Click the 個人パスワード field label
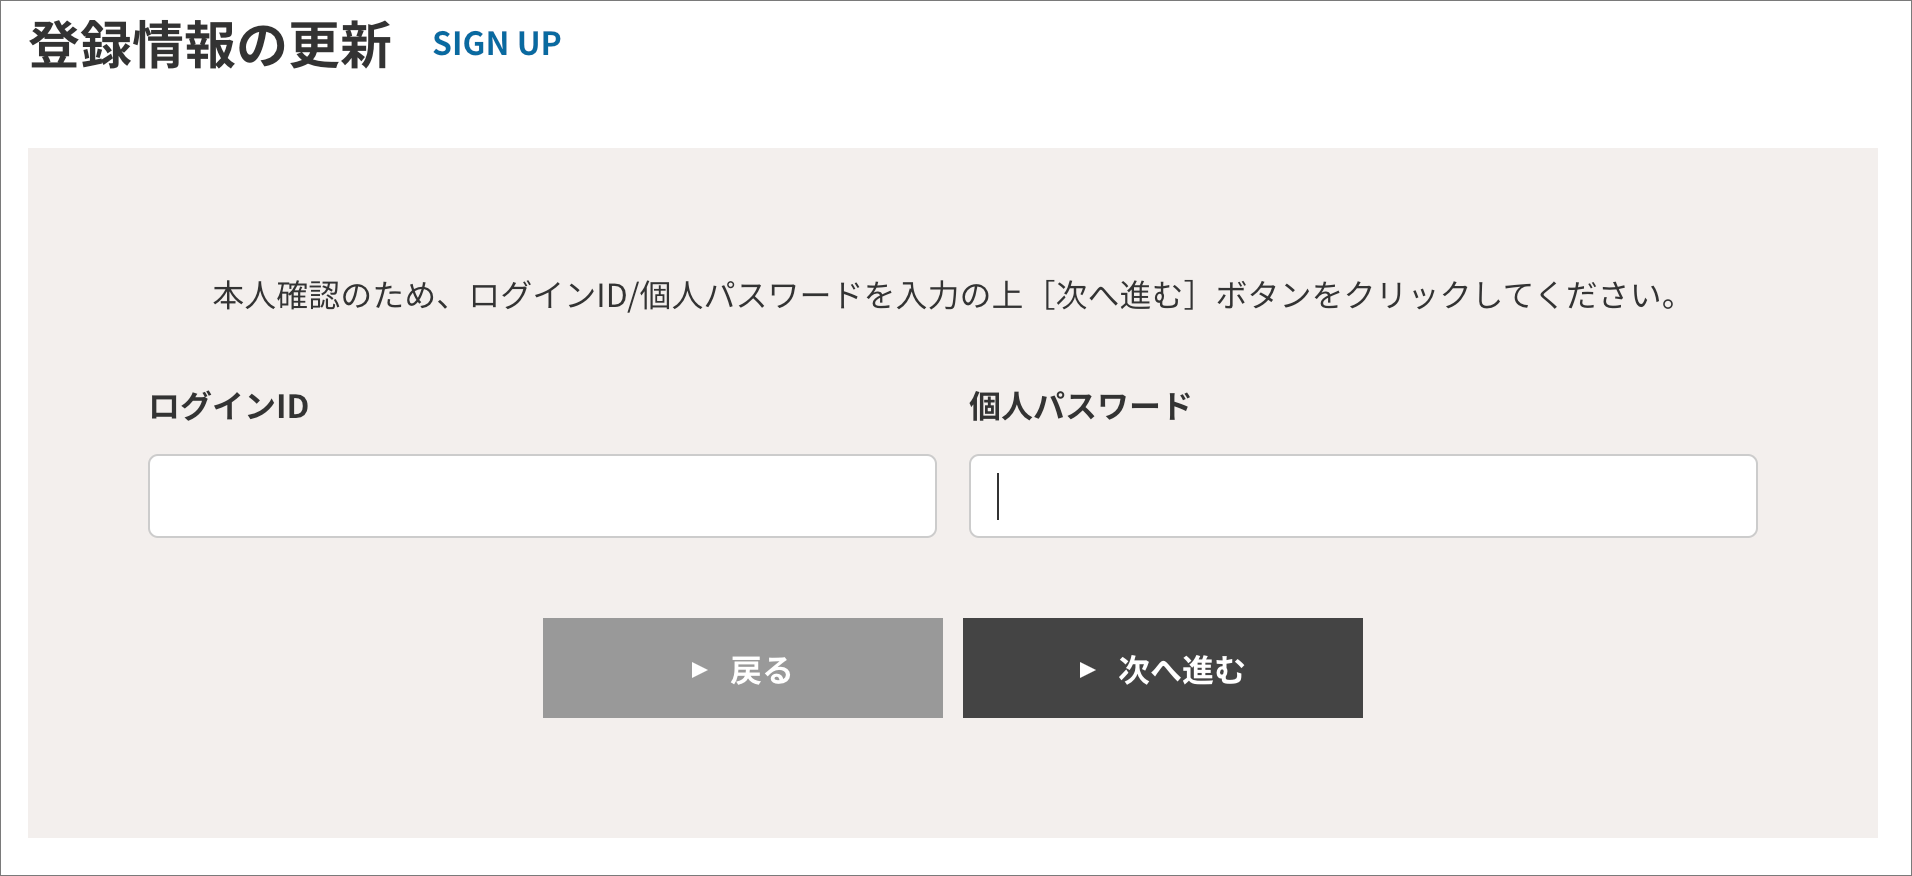This screenshot has width=1912, height=876. click(x=1080, y=406)
